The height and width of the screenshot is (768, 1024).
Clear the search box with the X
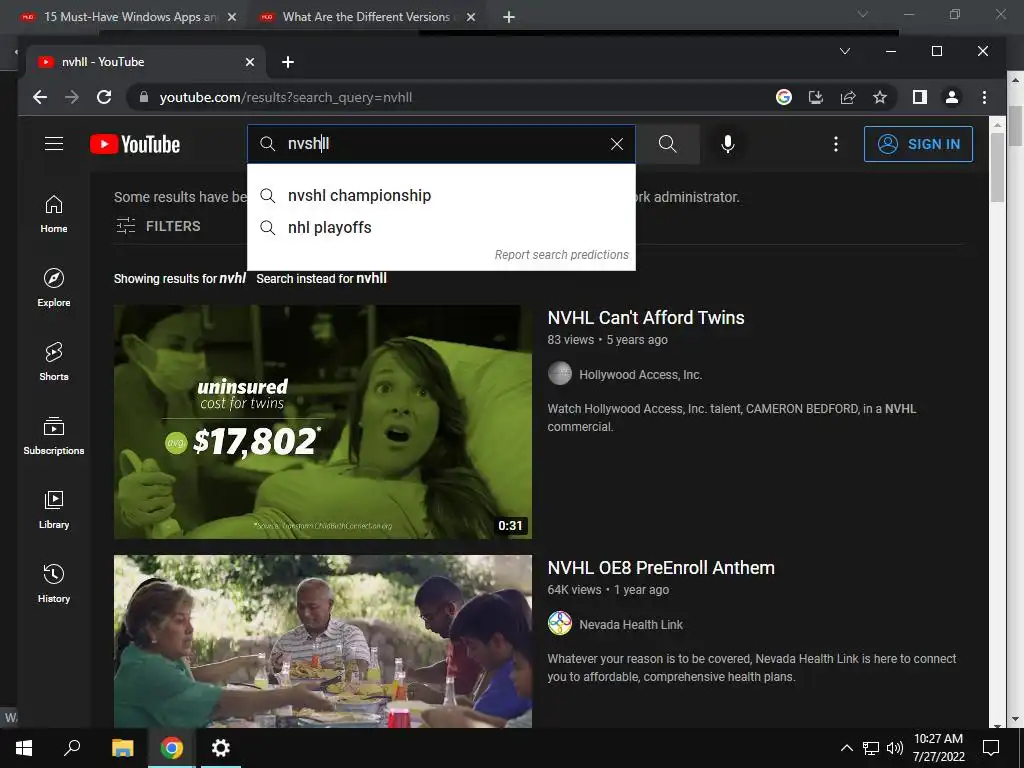point(616,144)
